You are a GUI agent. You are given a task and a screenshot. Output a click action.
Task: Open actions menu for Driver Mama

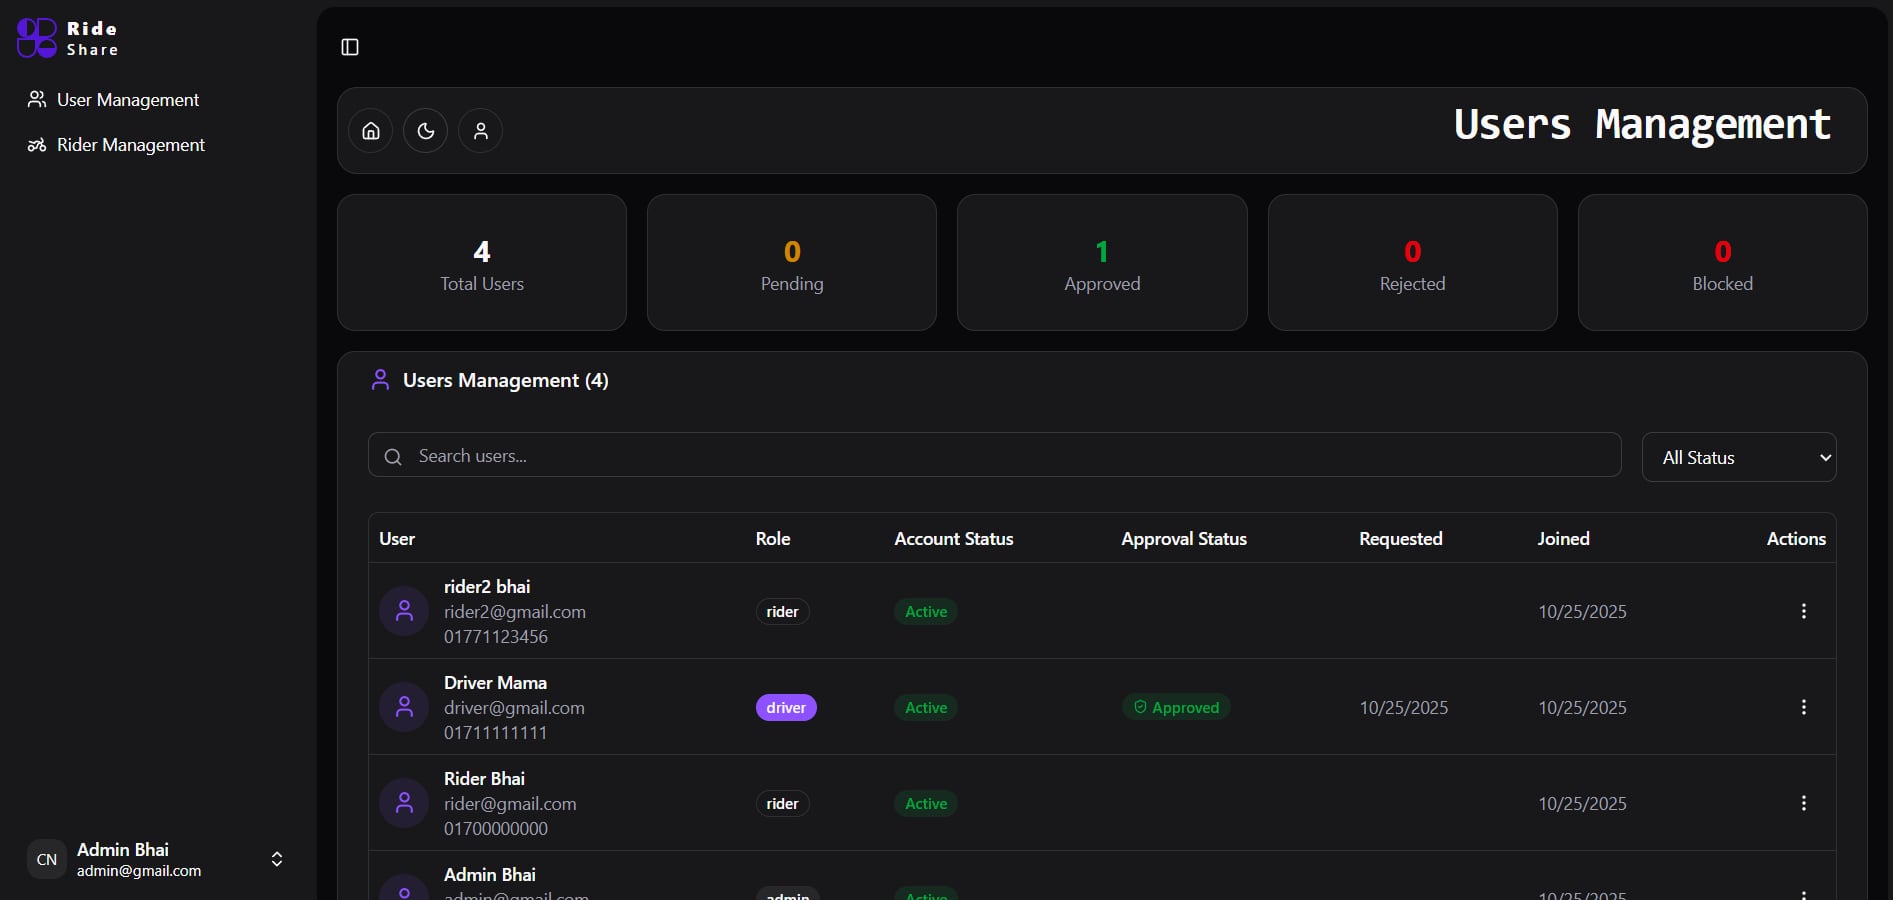pos(1804,707)
